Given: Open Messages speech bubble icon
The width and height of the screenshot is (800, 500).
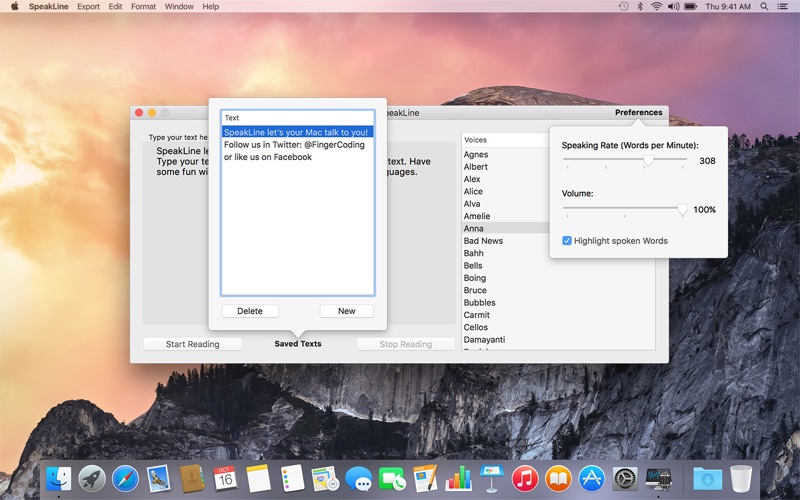Looking at the screenshot, I should (358, 479).
